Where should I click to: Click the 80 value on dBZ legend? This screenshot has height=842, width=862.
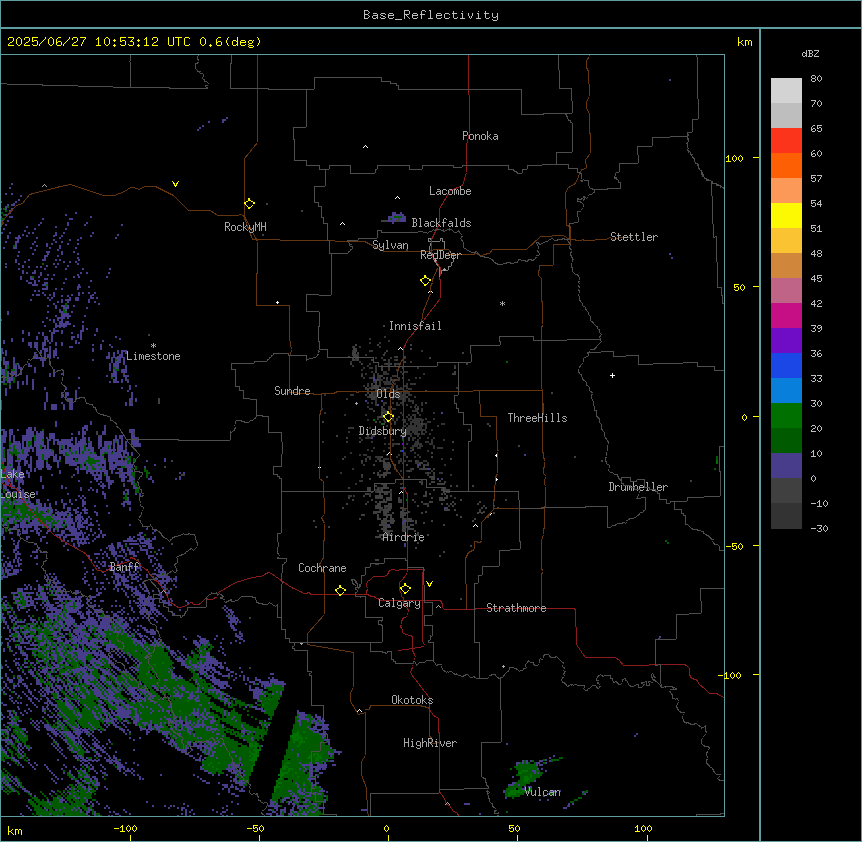816,79
